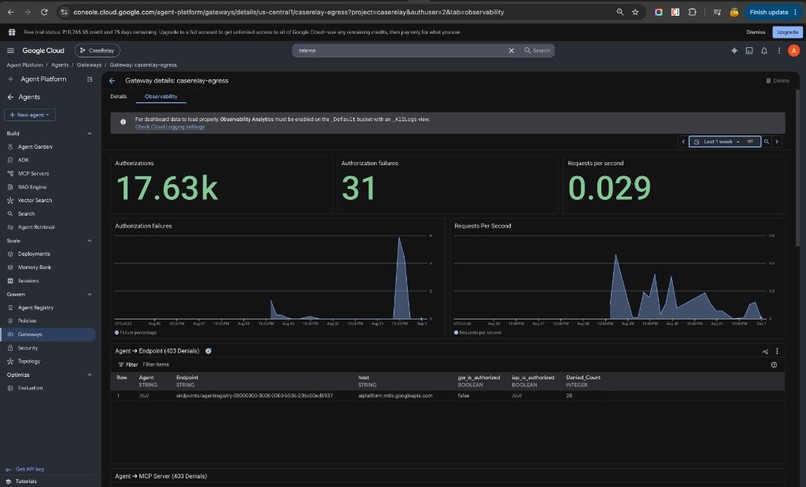
Task: Click endpoint cell endpoints/agentregistry-00000000
Action: click(x=254, y=395)
